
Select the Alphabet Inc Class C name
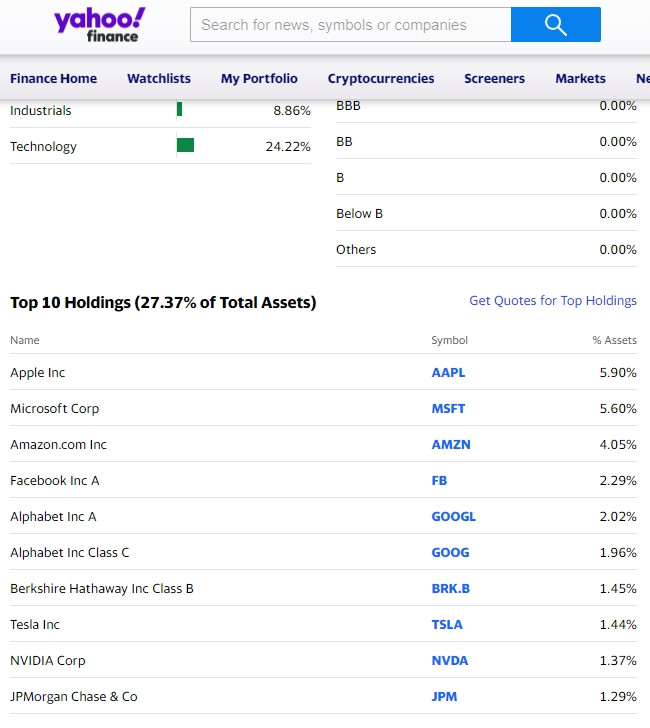[x=70, y=552]
